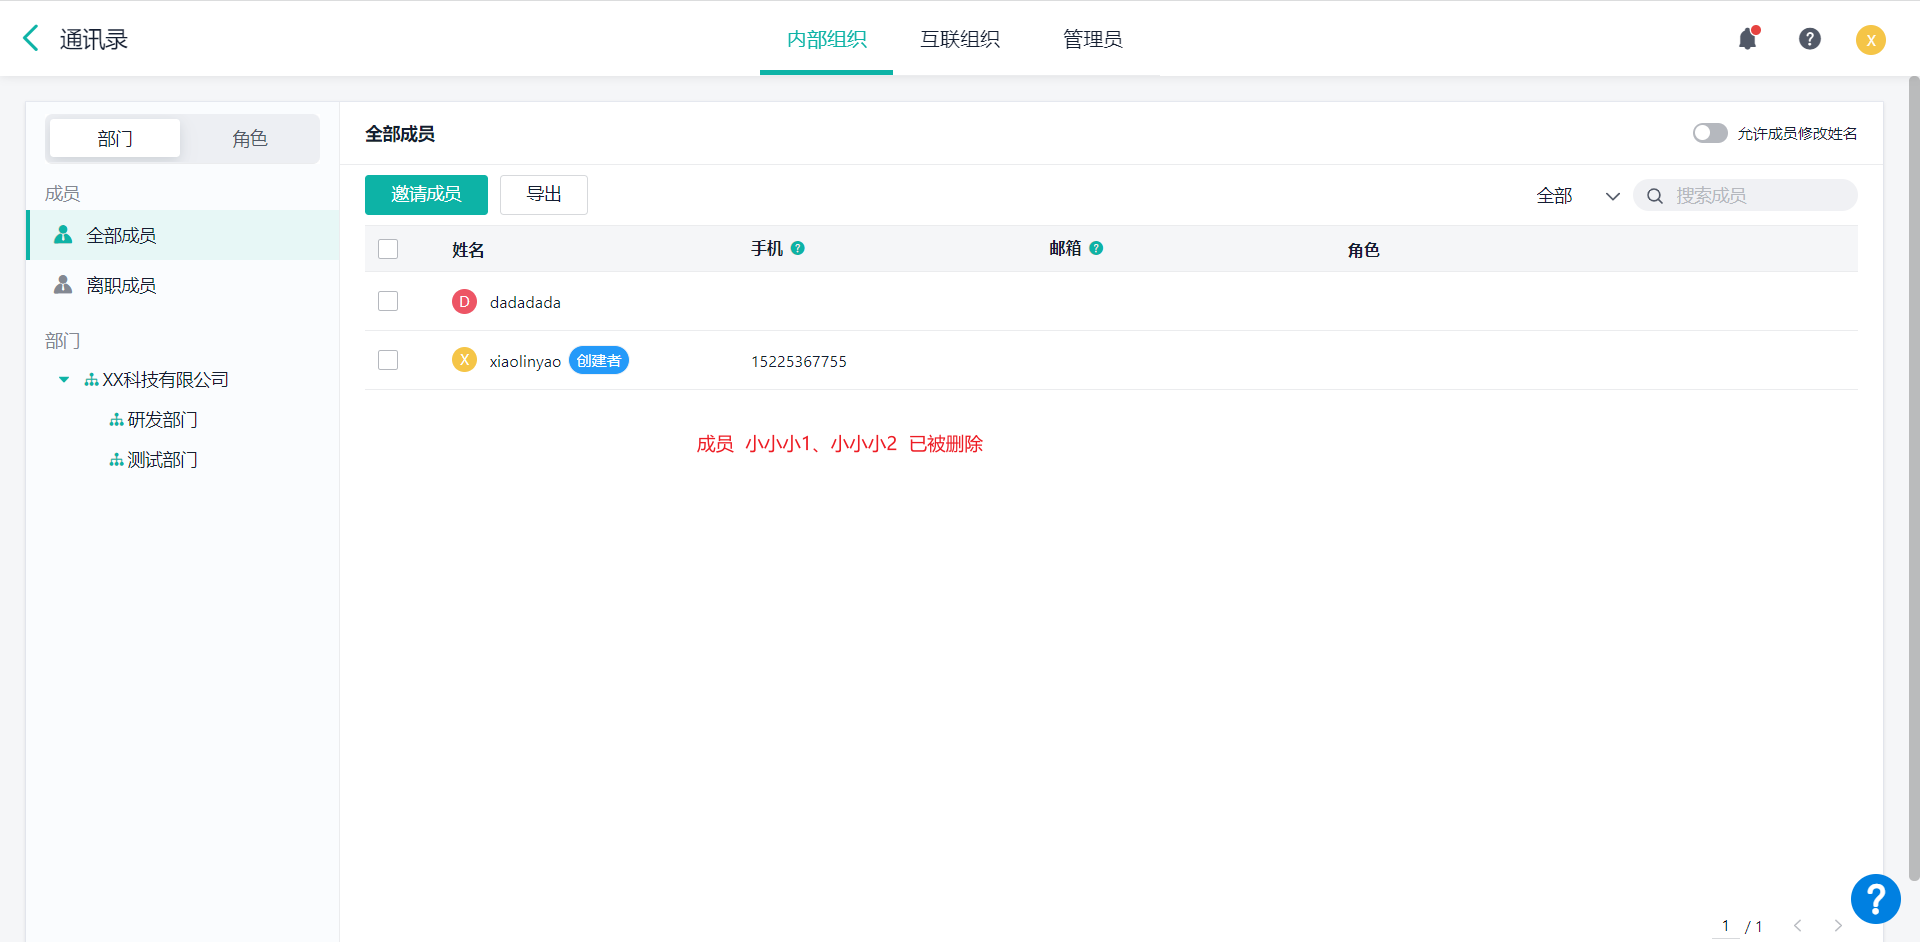Toggle 允许成员修改姓名 switch
Image resolution: width=1920 pixels, height=942 pixels.
pyautogui.click(x=1709, y=133)
